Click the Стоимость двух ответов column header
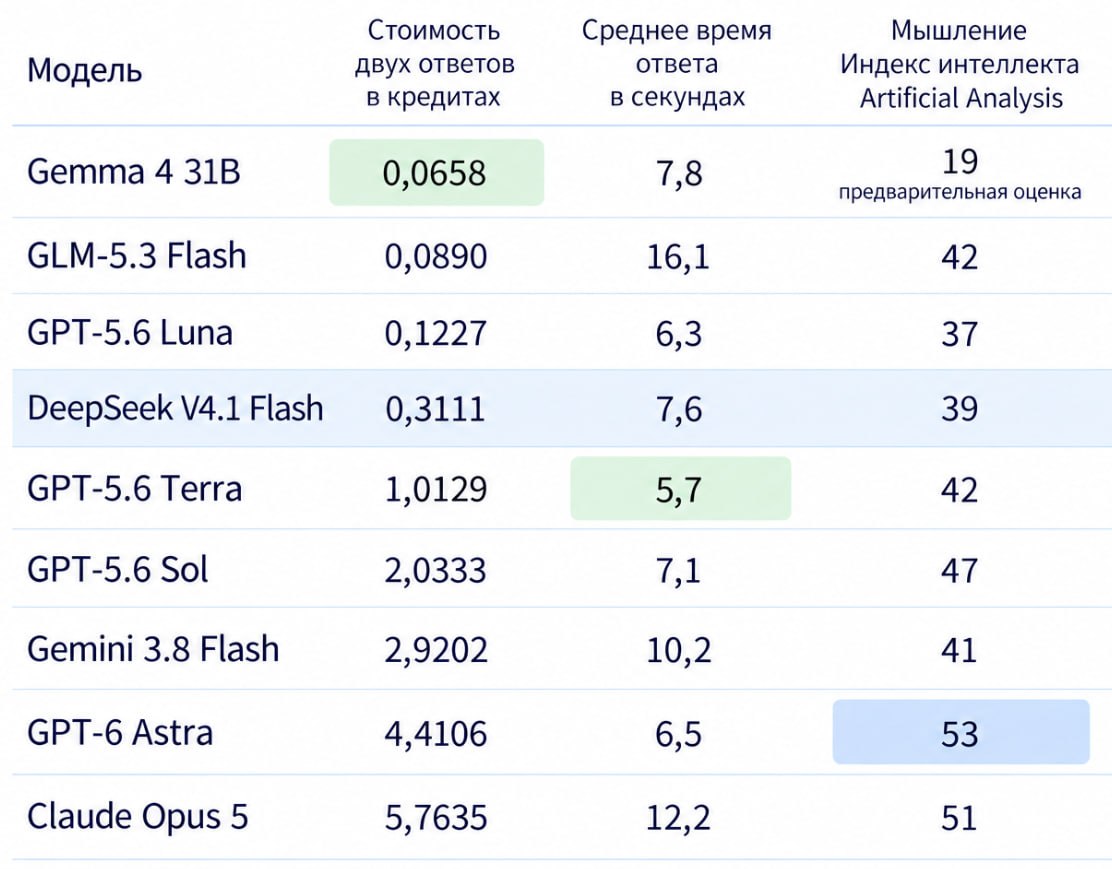The width and height of the screenshot is (1112, 869). coord(434,63)
